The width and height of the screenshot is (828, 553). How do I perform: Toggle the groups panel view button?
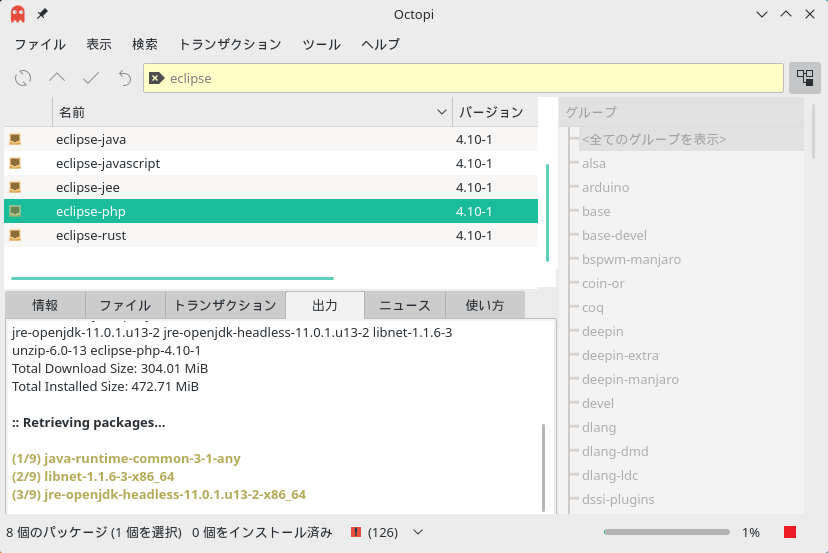(805, 78)
